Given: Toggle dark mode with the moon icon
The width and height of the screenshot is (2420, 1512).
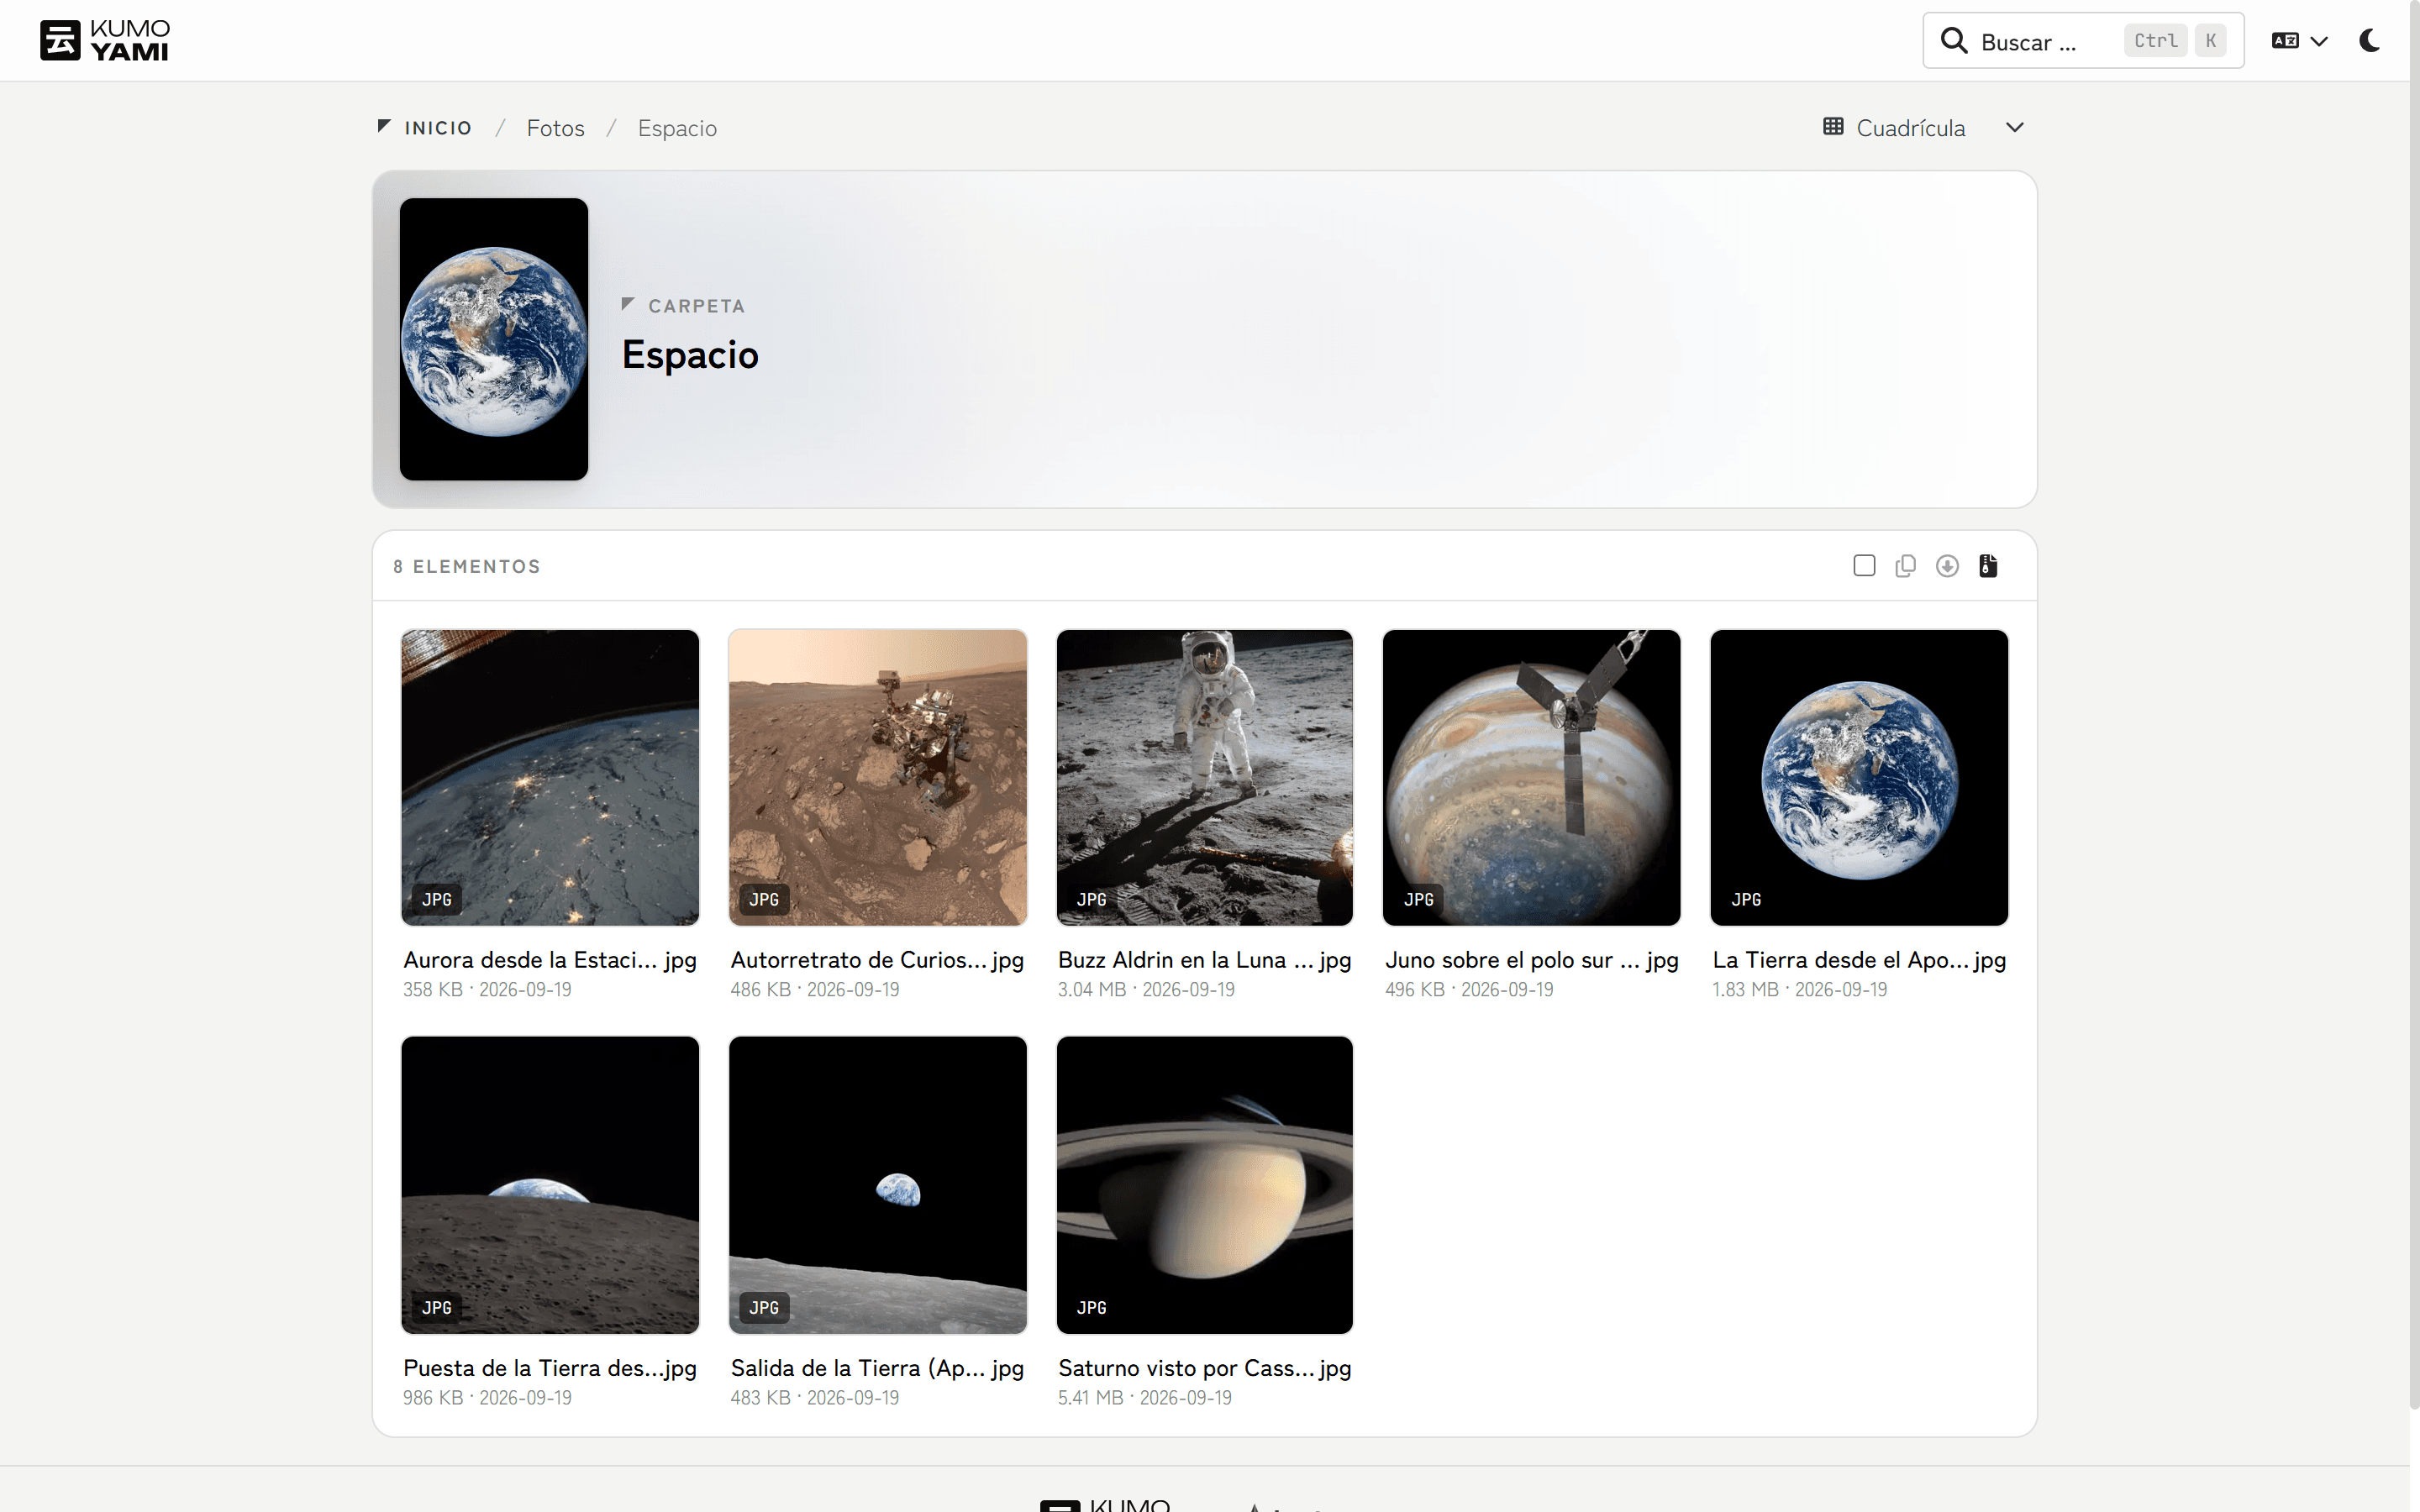Looking at the screenshot, I should point(2369,41).
